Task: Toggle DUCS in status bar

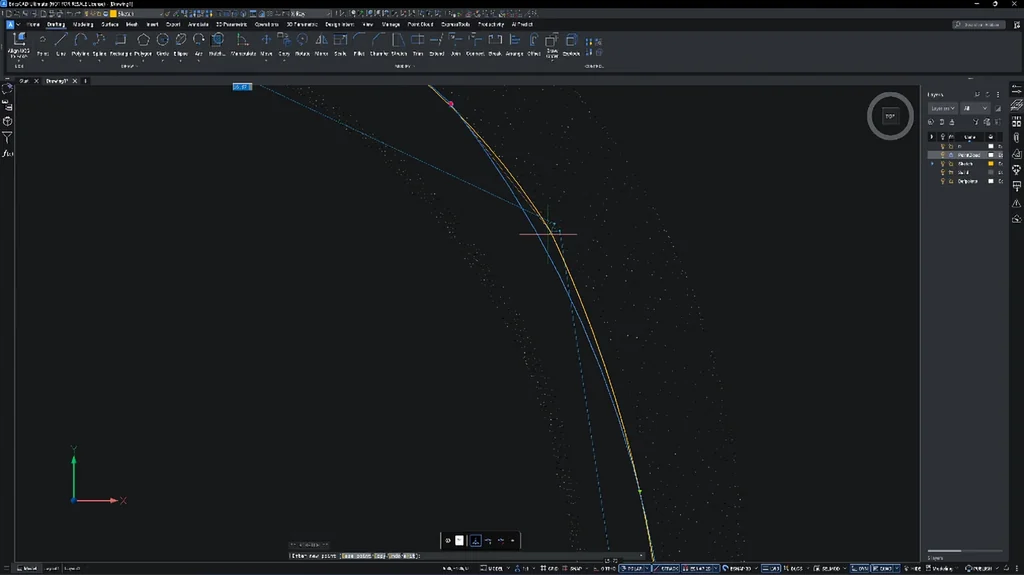Action: (793, 568)
